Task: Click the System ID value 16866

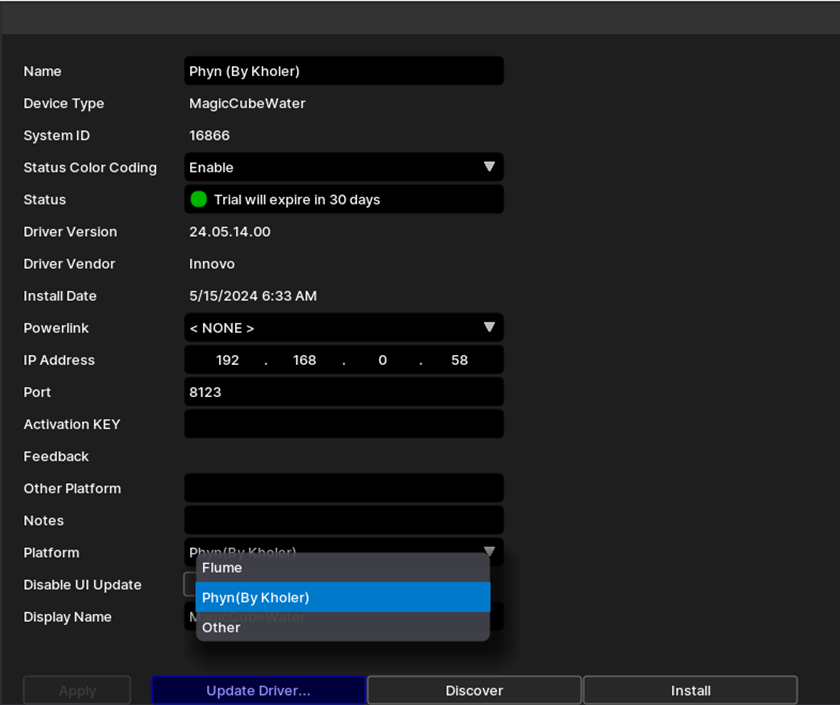Action: [x=209, y=135]
